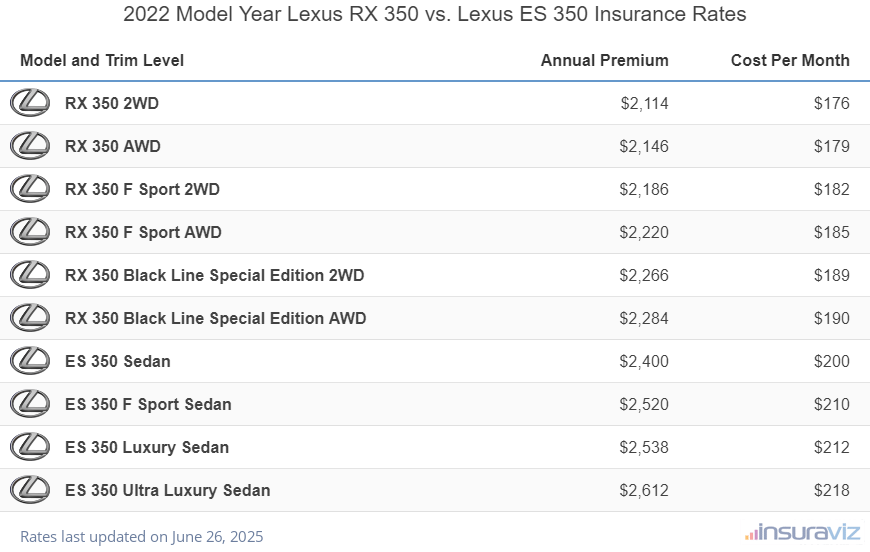
Task: Select RX 350 Black Line Special Edition 2WD
Action: 215,275
